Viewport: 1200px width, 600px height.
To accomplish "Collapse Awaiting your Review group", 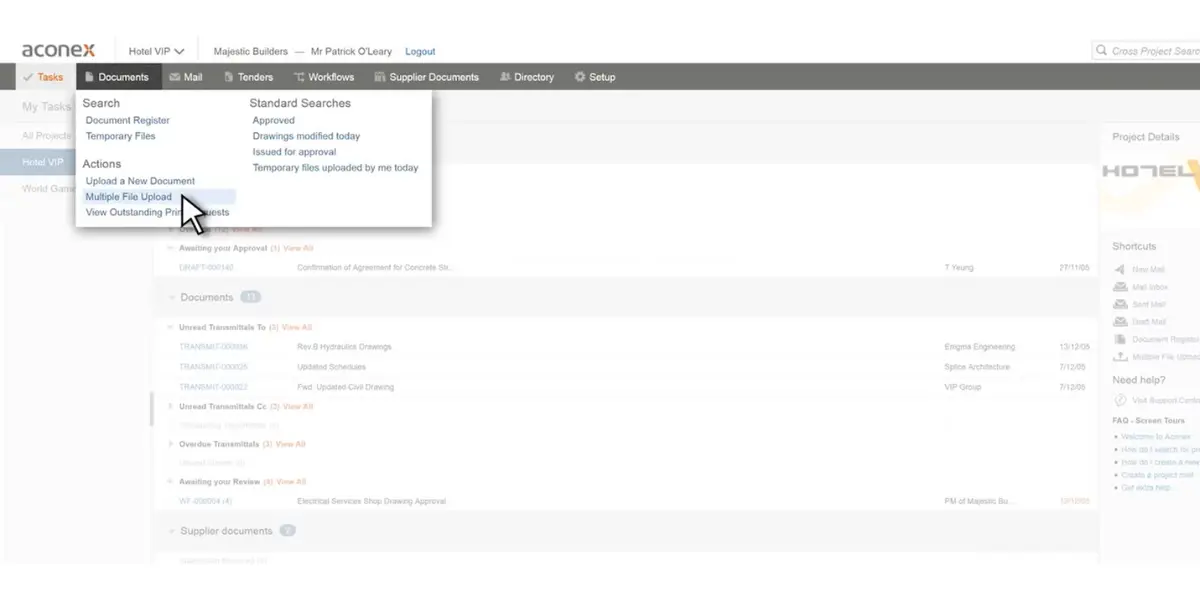I will (x=171, y=482).
